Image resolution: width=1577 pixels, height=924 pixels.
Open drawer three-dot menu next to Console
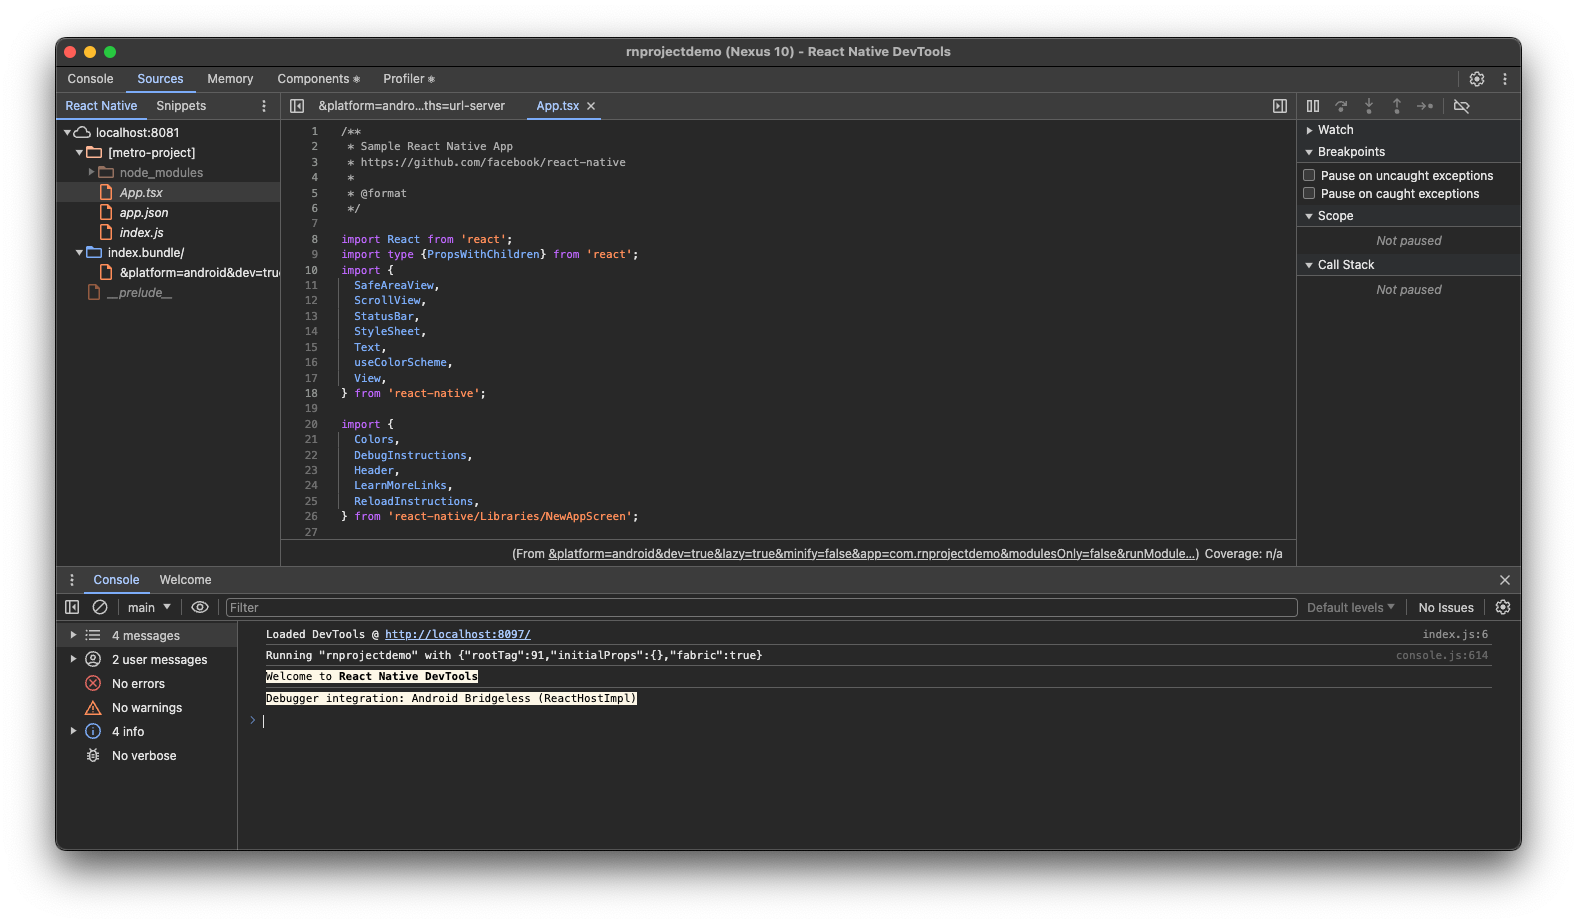click(71, 580)
